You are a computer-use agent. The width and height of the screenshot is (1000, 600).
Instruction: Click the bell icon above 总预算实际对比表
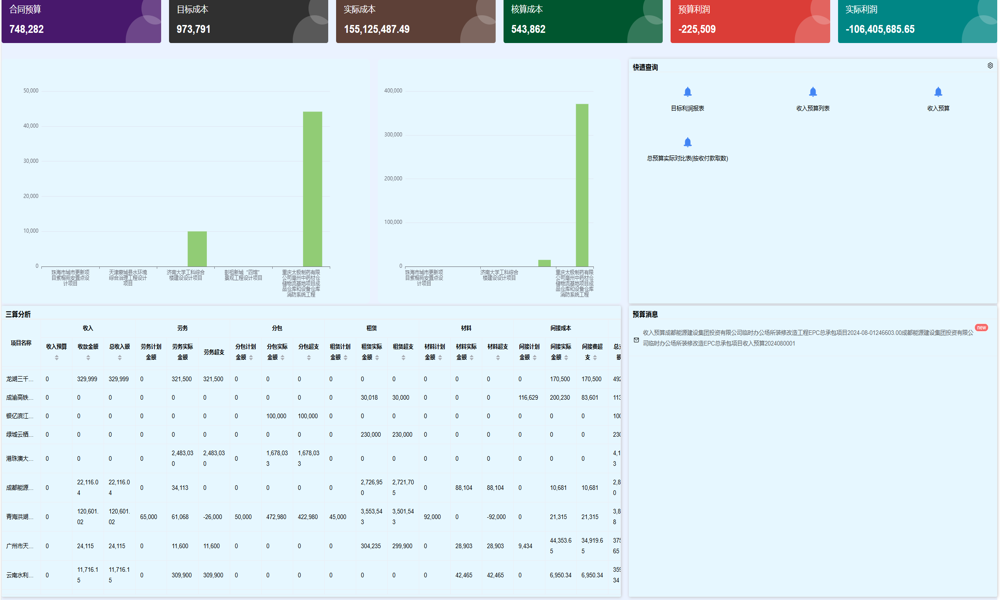687,142
